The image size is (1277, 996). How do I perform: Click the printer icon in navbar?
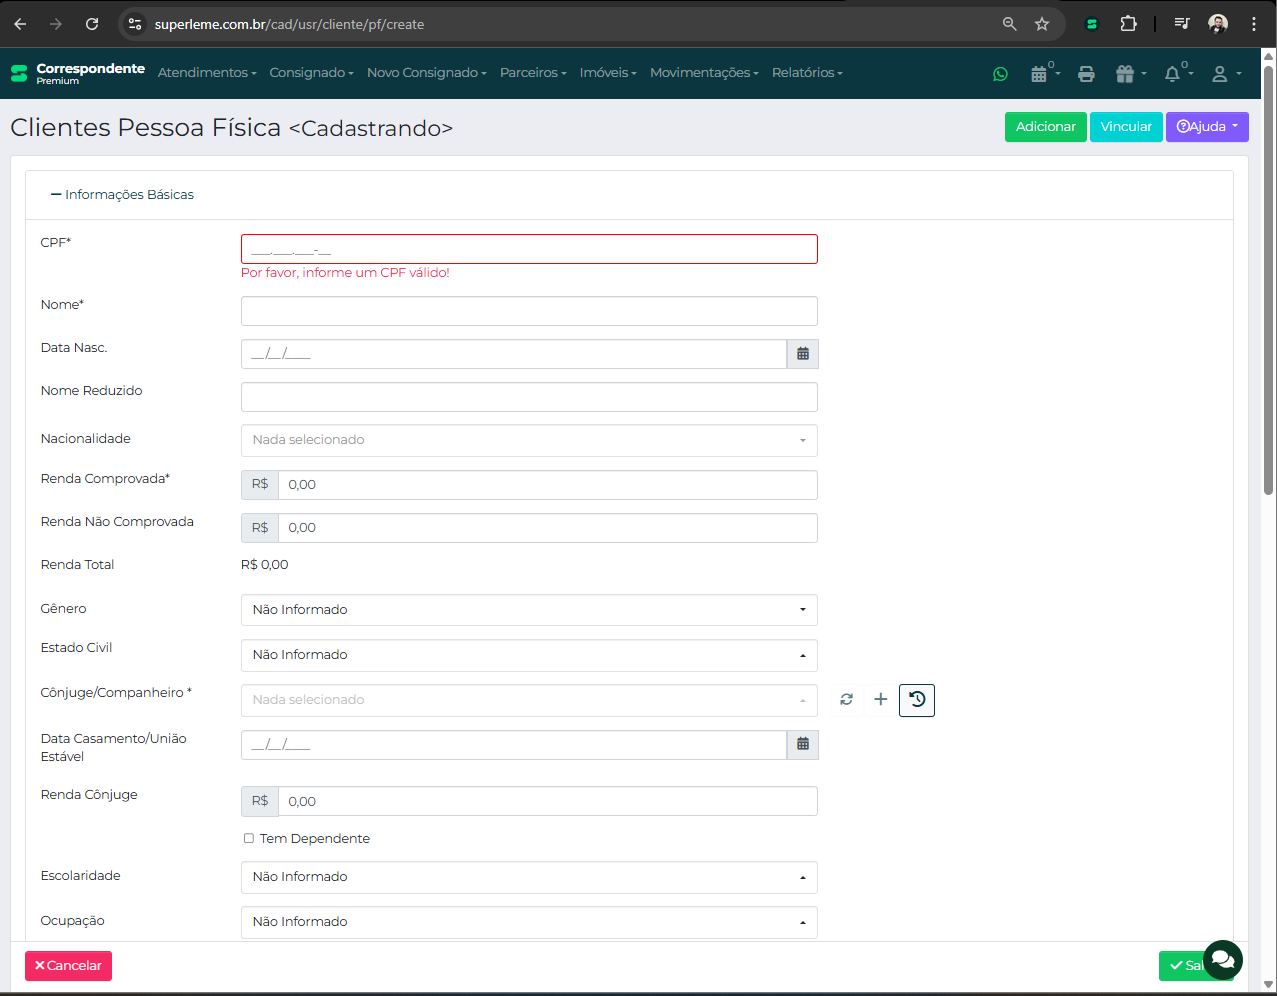1086,74
